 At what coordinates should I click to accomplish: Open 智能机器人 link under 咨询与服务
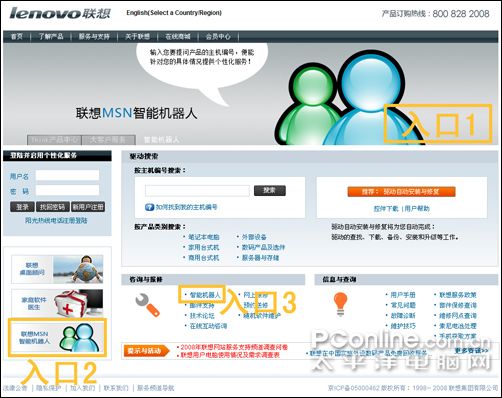click(x=205, y=295)
